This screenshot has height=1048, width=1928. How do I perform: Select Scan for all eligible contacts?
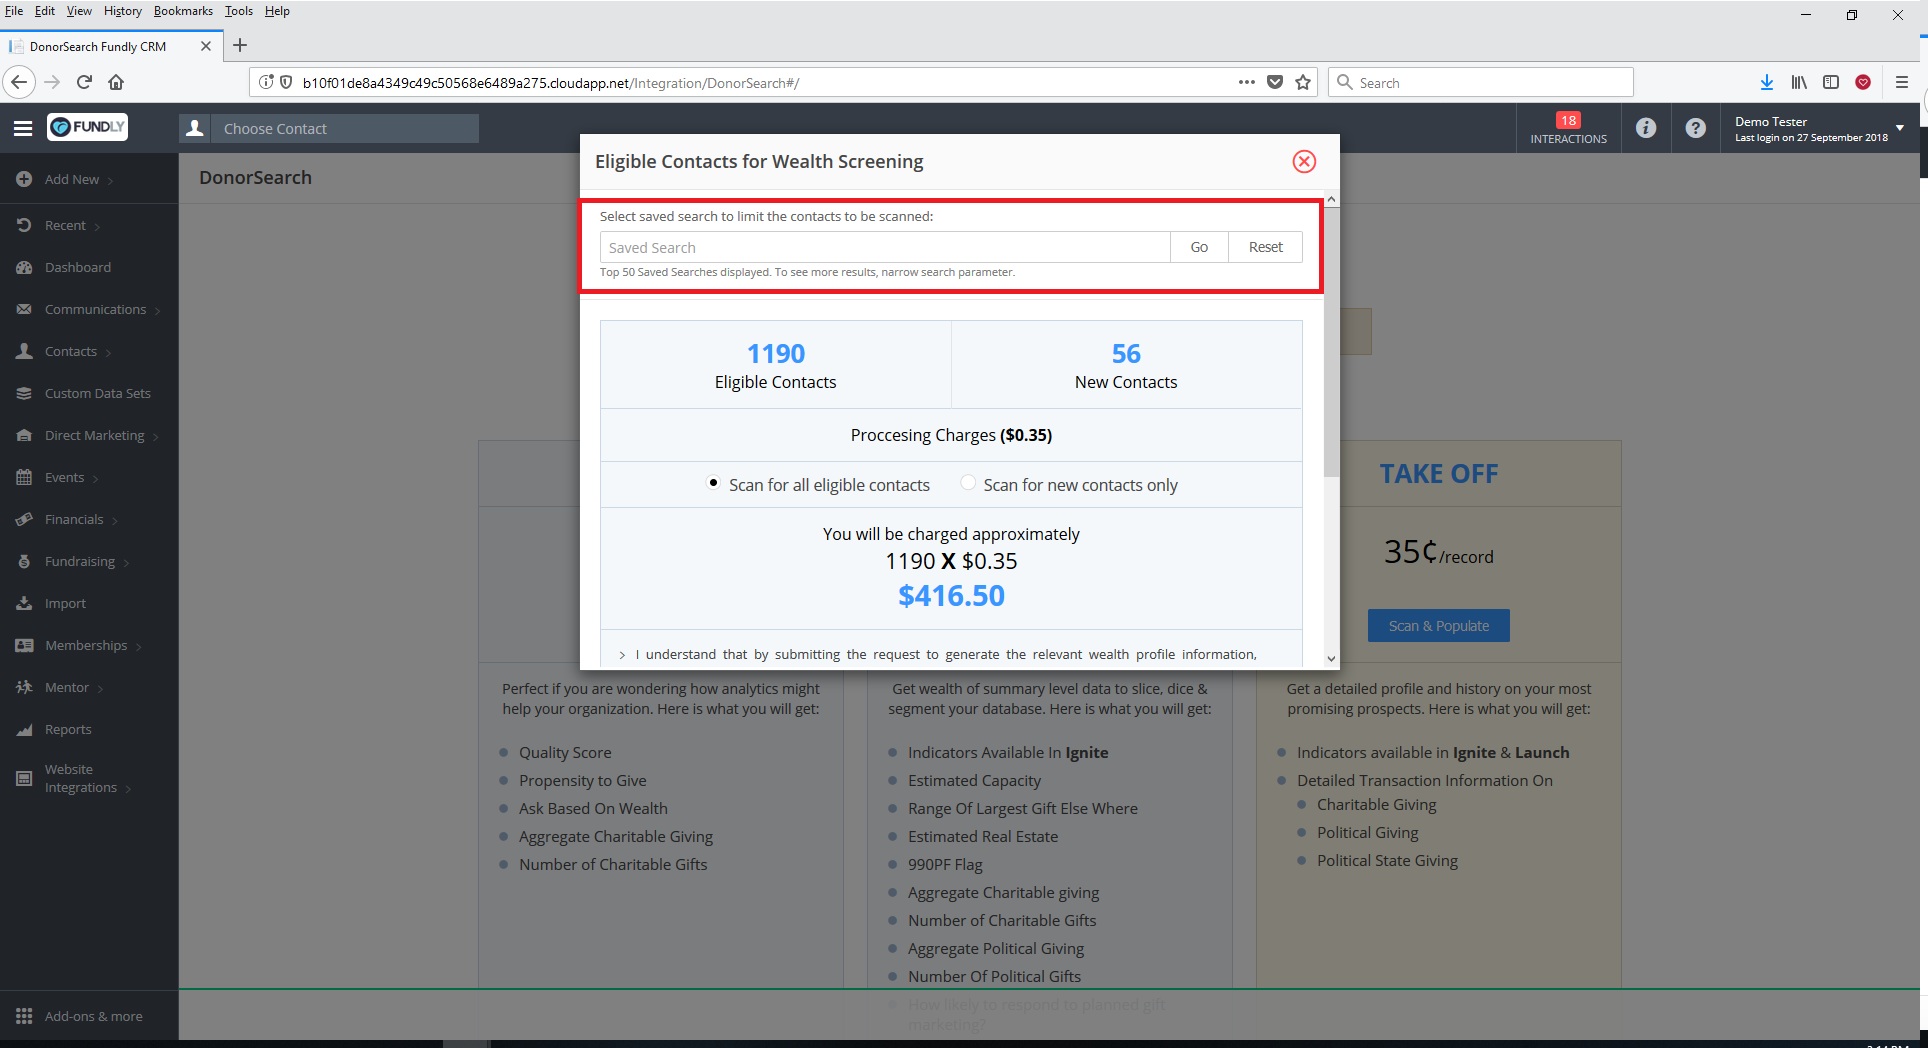pyautogui.click(x=713, y=483)
